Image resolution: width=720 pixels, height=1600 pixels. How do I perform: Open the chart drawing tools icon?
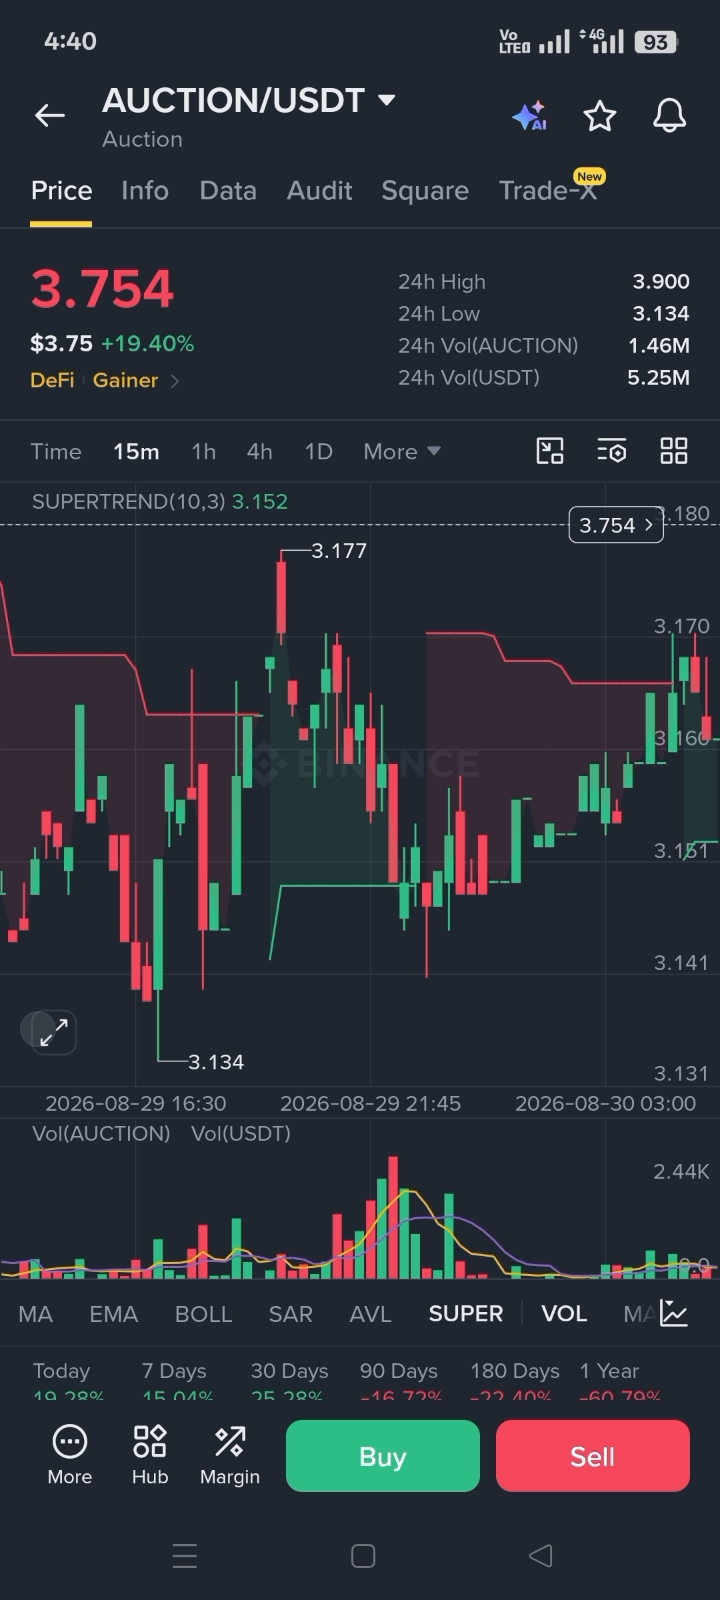pyautogui.click(x=550, y=451)
